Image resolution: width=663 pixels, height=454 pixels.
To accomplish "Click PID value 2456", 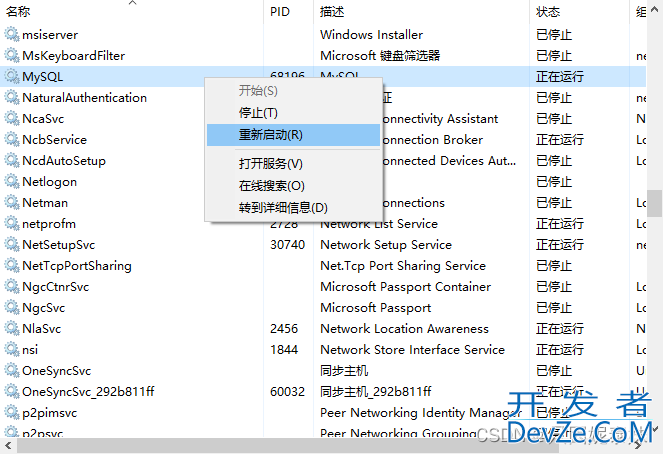I will pos(284,329).
